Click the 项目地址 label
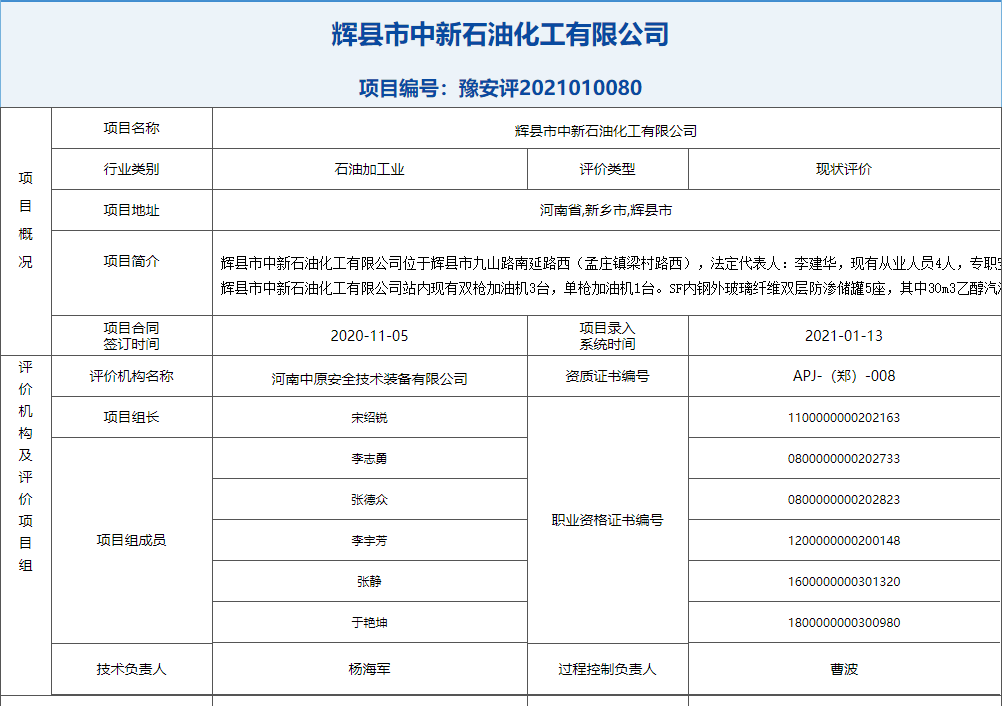The height and width of the screenshot is (706, 1002). pyautogui.click(x=132, y=210)
